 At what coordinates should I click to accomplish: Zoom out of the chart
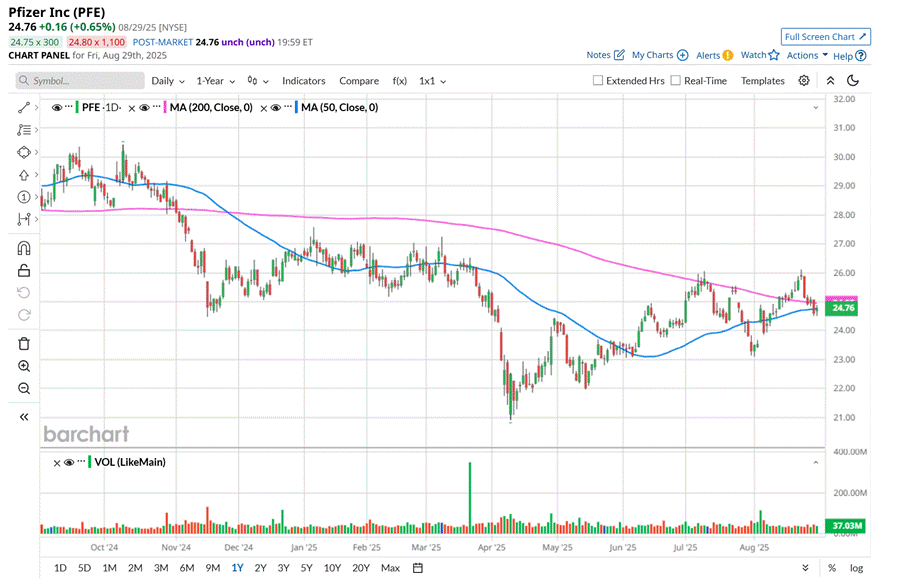[24, 388]
